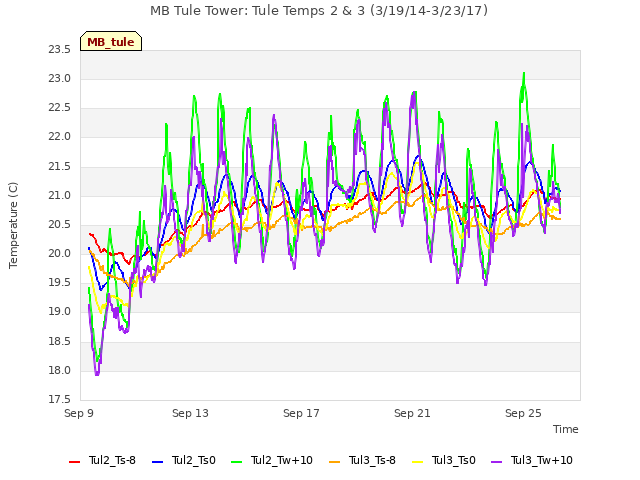Screen dimensions: 640x480
Task: Click the purple Tul3_Tw+10 legend color marker
Action: coord(497,462)
